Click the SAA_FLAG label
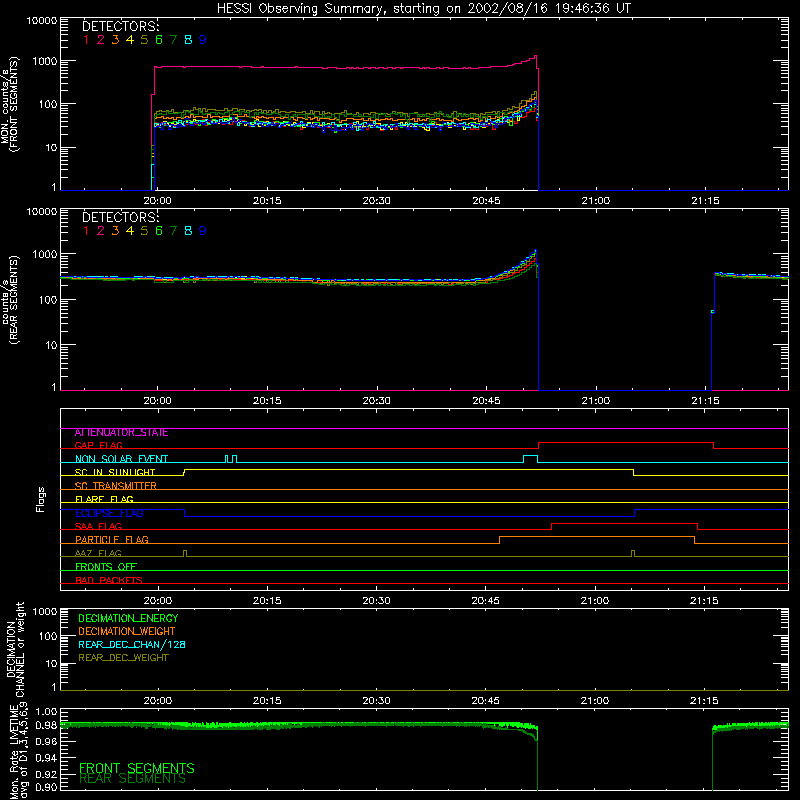This screenshot has height=800, width=800. click(x=98, y=526)
